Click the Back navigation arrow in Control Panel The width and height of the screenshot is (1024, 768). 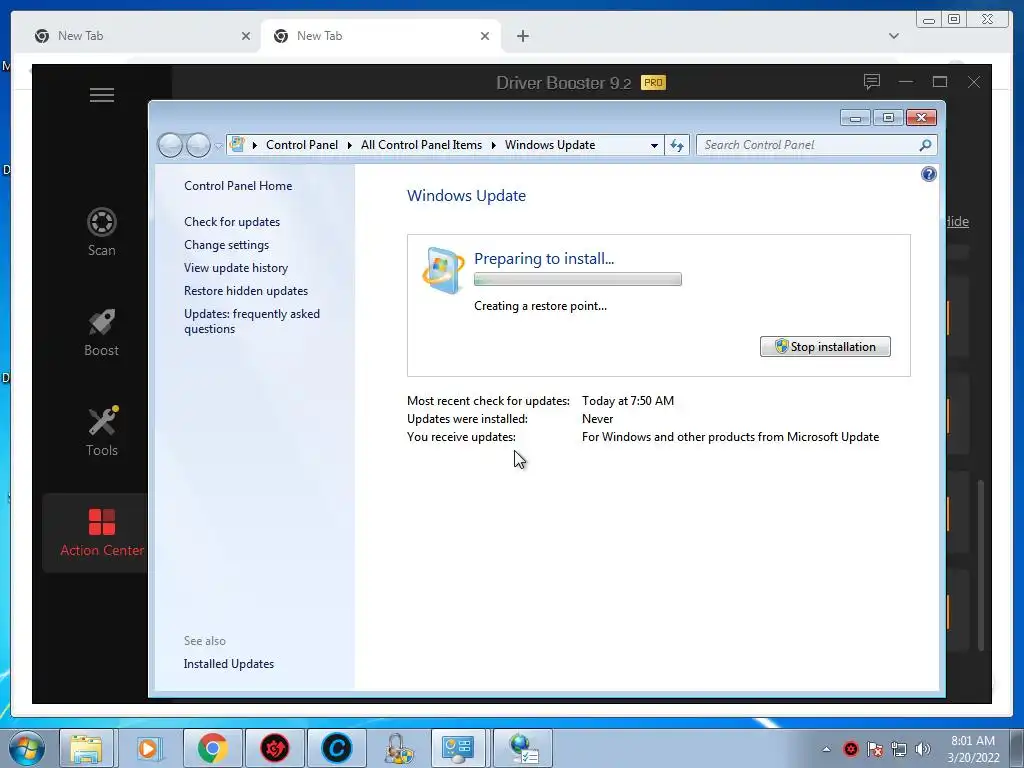pos(170,145)
